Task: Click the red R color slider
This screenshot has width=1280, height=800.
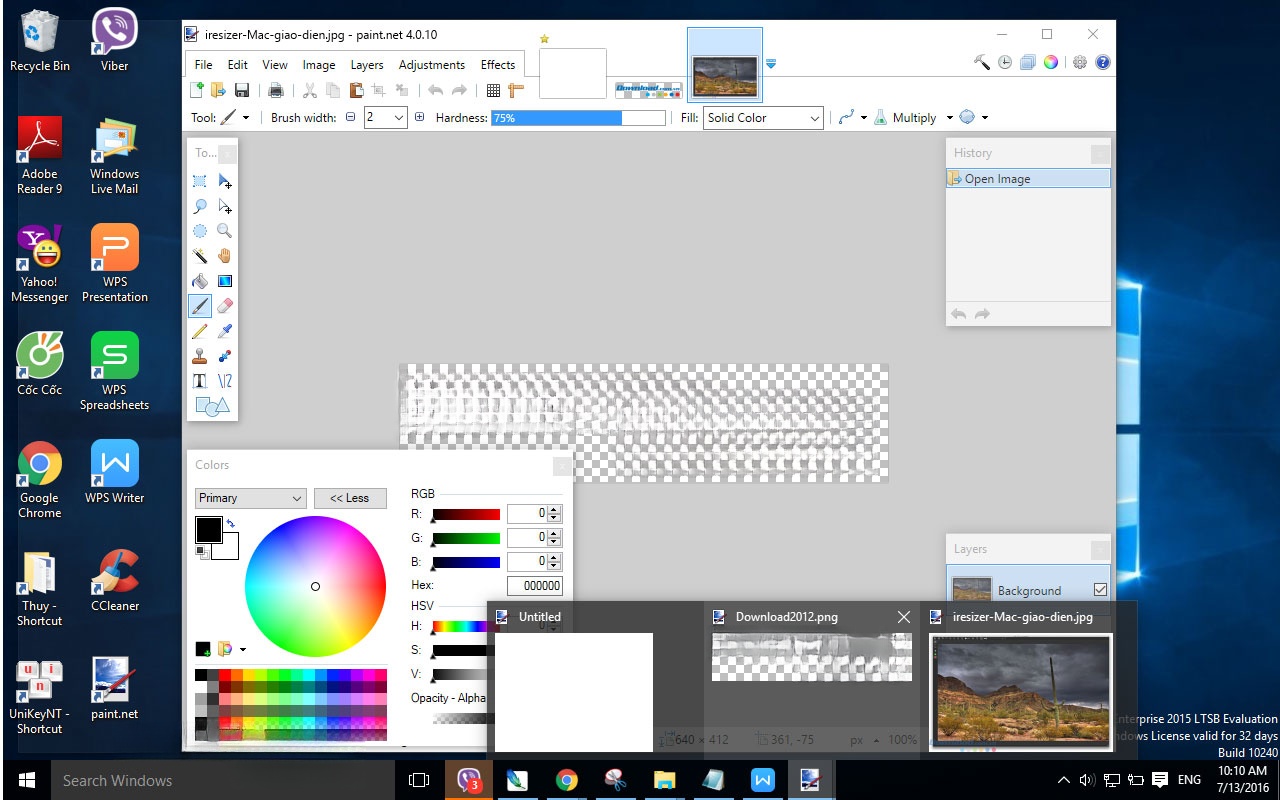Action: coord(466,514)
